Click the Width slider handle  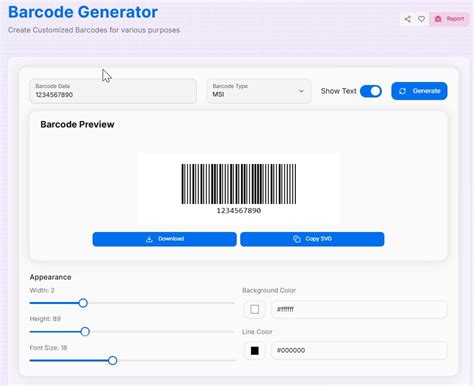(83, 303)
